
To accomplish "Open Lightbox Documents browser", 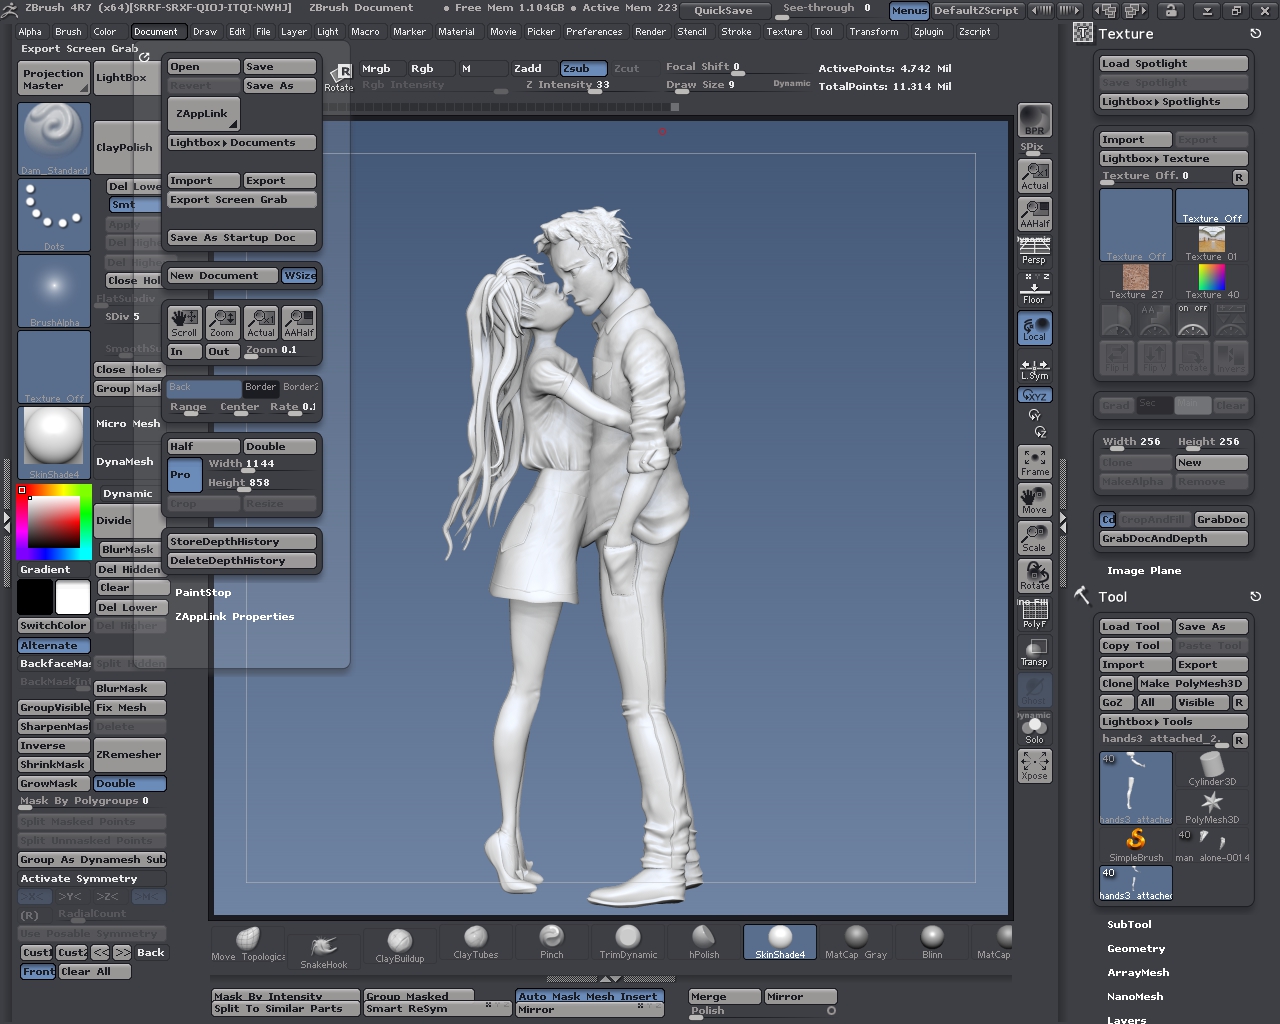I will tap(242, 142).
